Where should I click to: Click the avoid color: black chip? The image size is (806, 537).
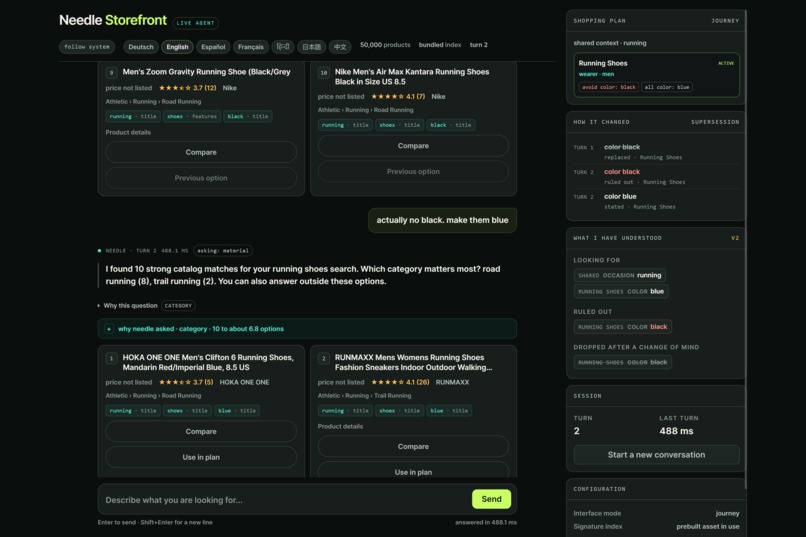pos(609,87)
